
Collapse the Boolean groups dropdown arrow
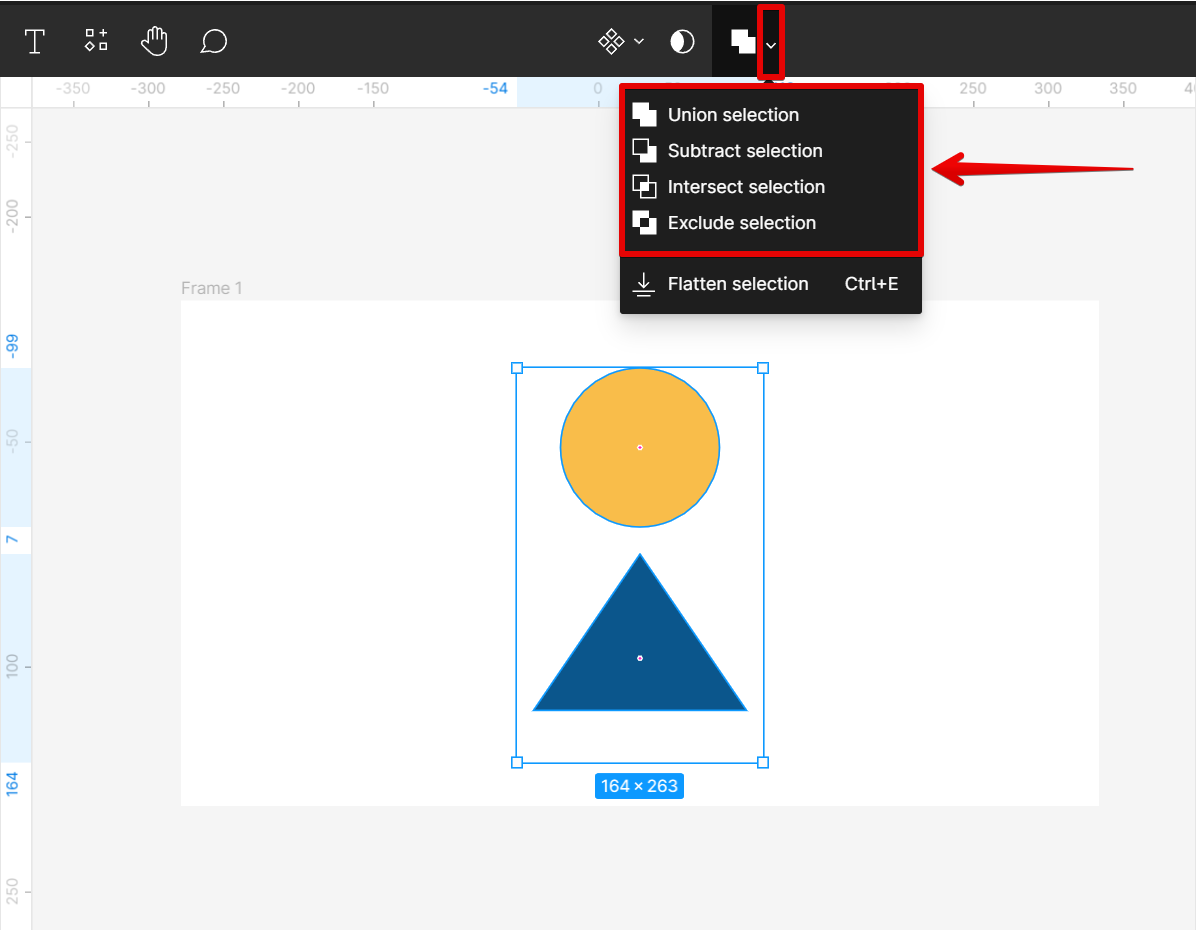point(771,43)
